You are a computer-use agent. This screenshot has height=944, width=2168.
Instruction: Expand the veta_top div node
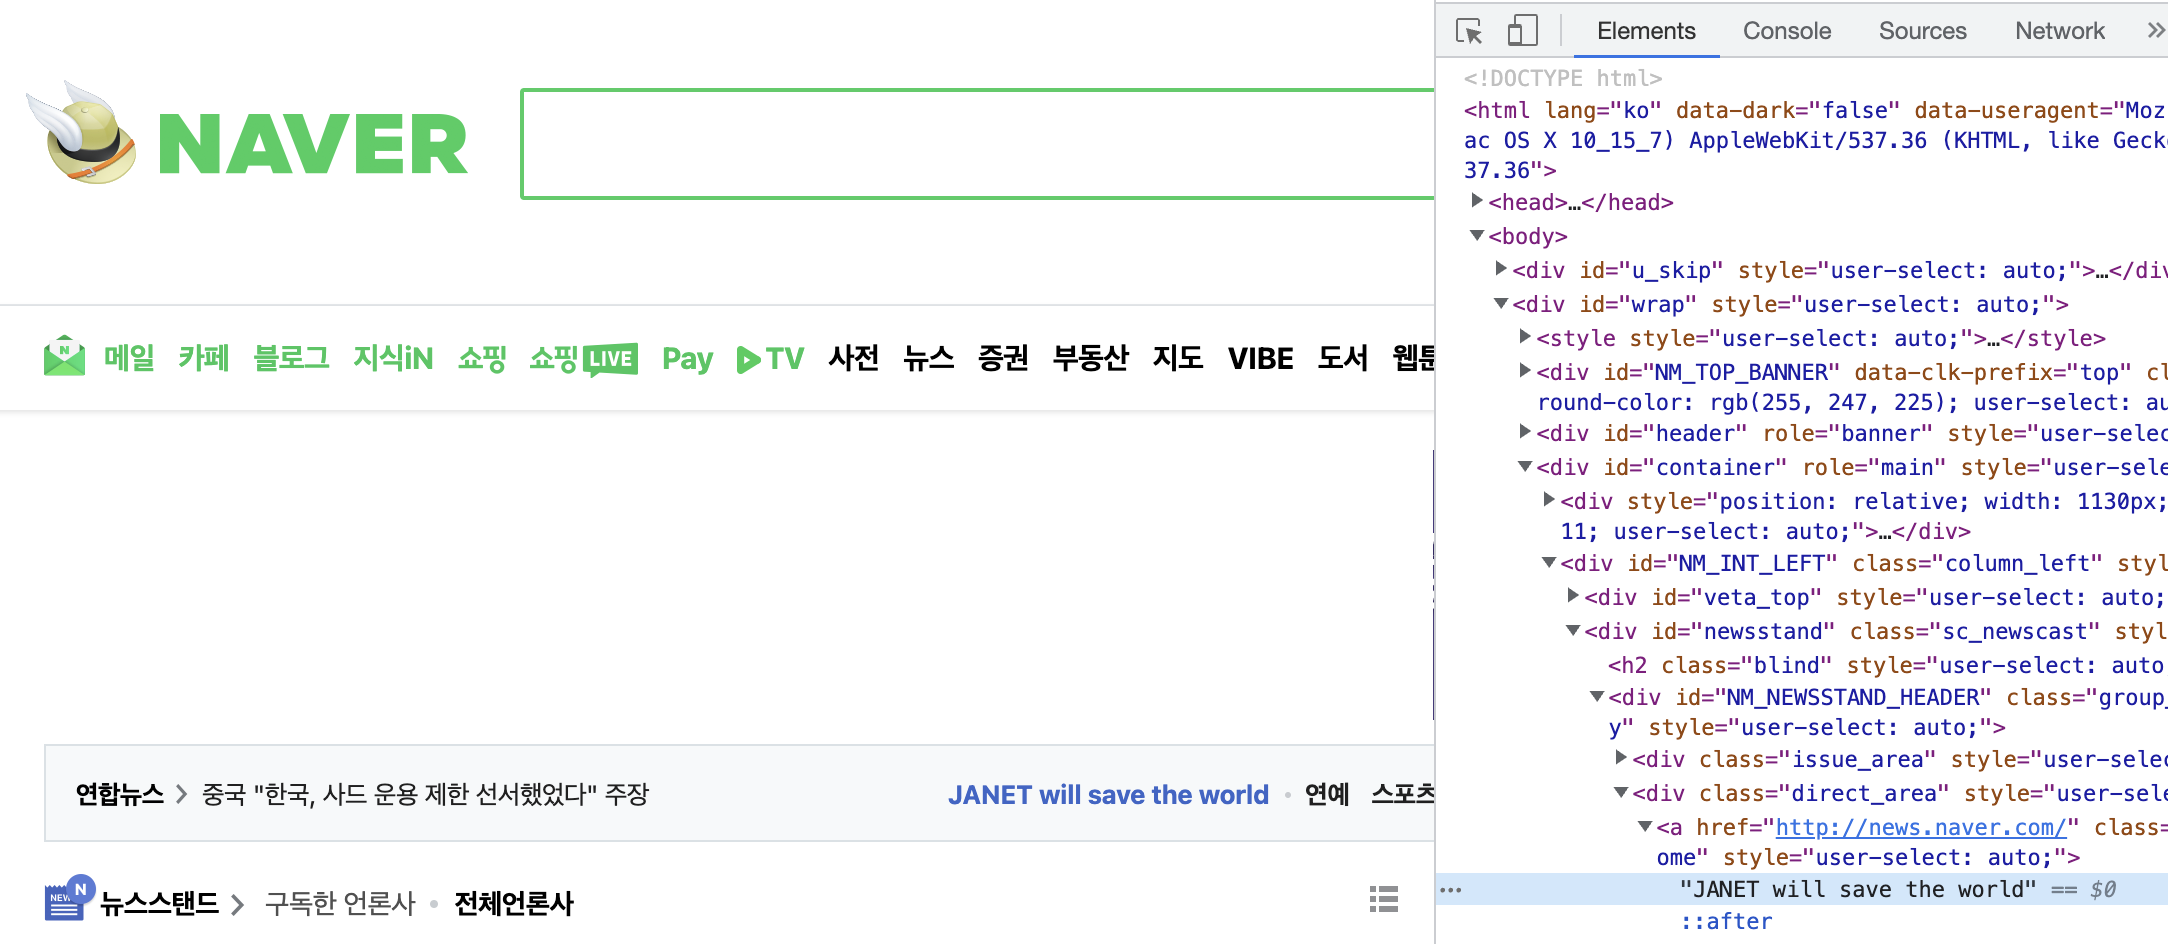[x=1573, y=595]
